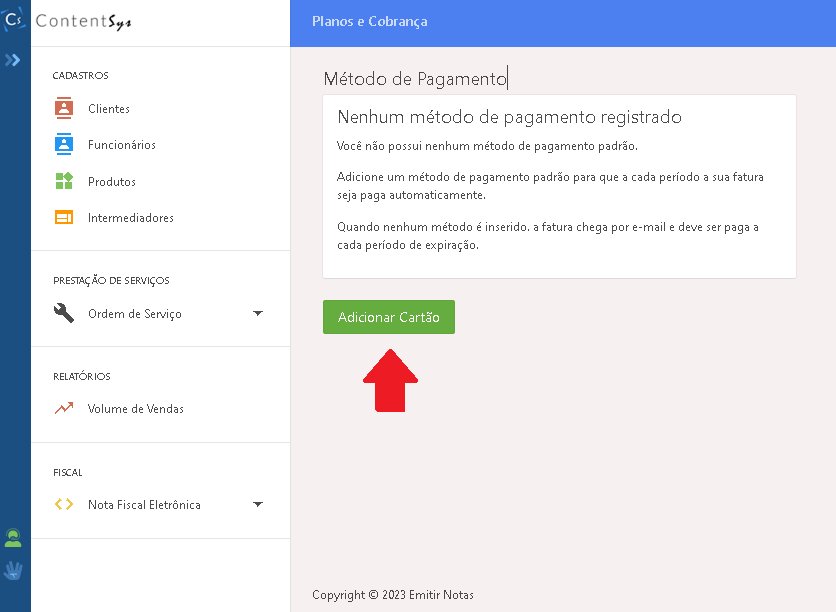Click the blue hand icon in left bar
The height and width of the screenshot is (612, 836).
13,570
